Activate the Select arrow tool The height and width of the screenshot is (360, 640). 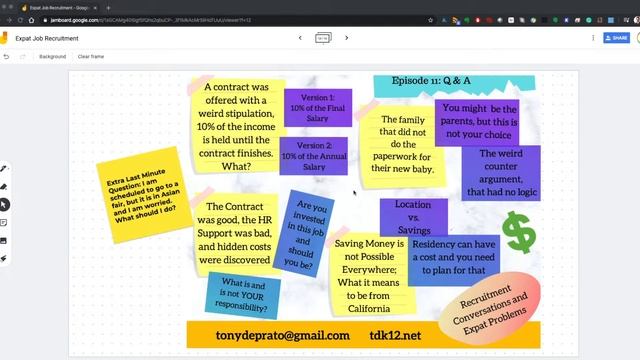coord(4,204)
